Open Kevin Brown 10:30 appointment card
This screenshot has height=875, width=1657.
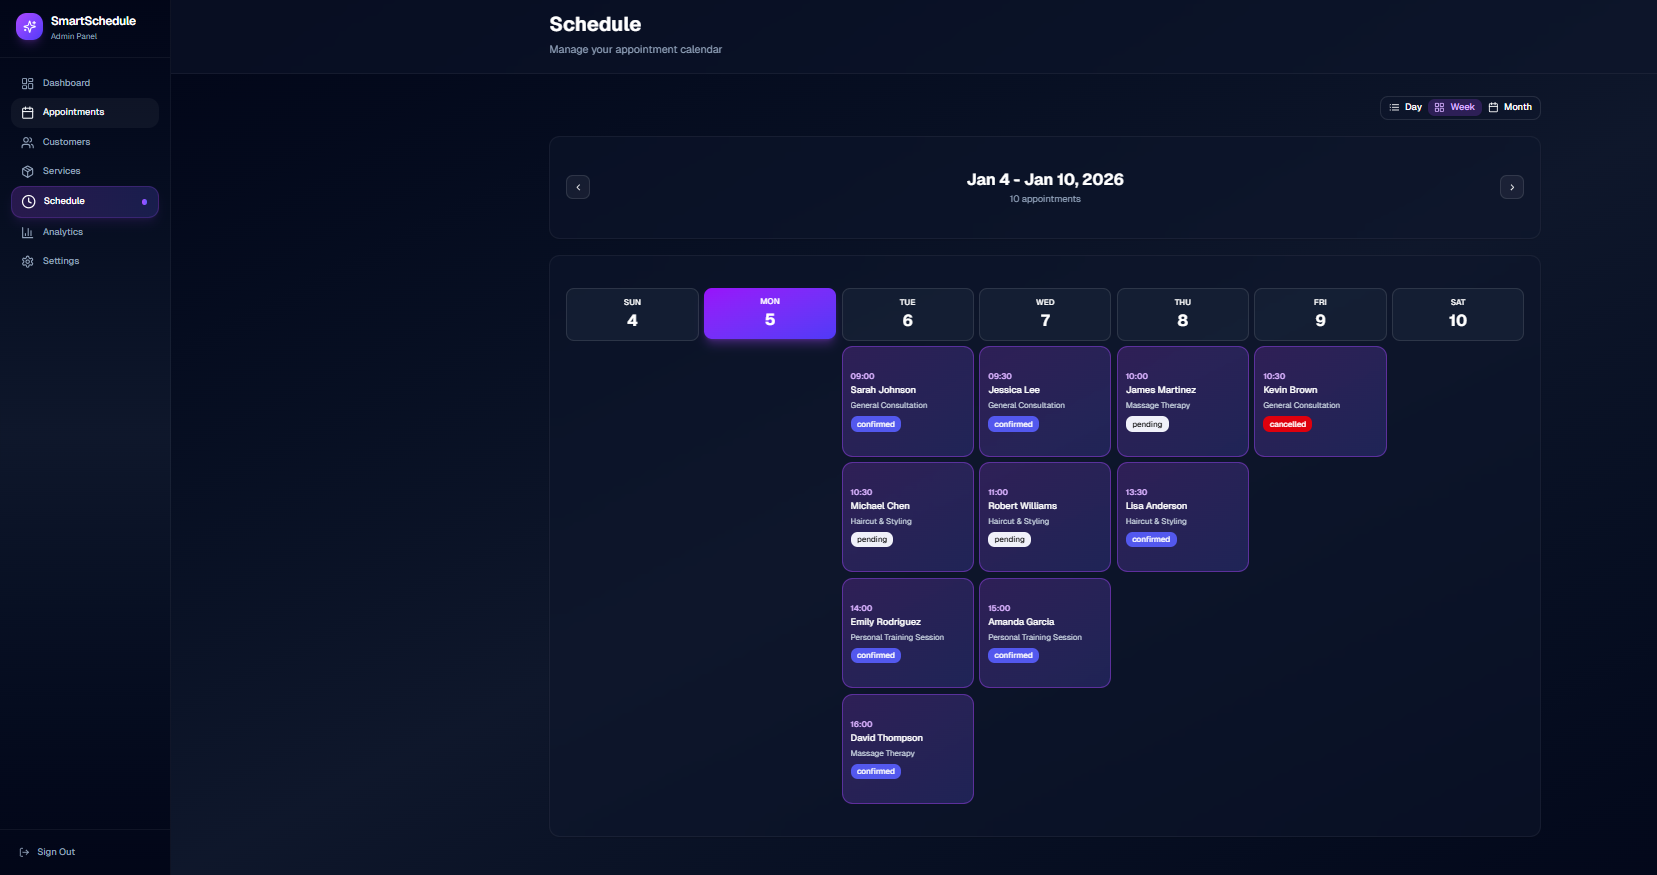coord(1320,401)
